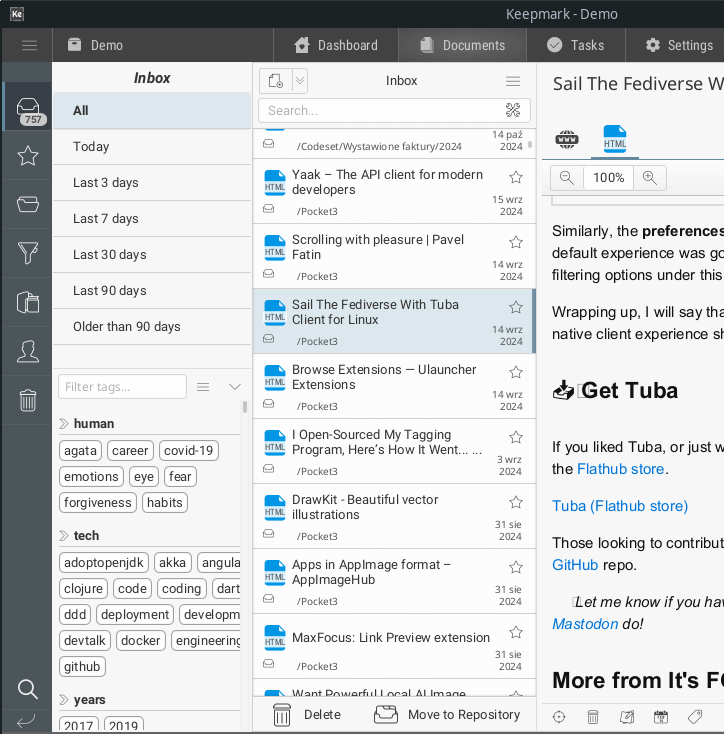Click Move to Repository button

(x=447, y=715)
